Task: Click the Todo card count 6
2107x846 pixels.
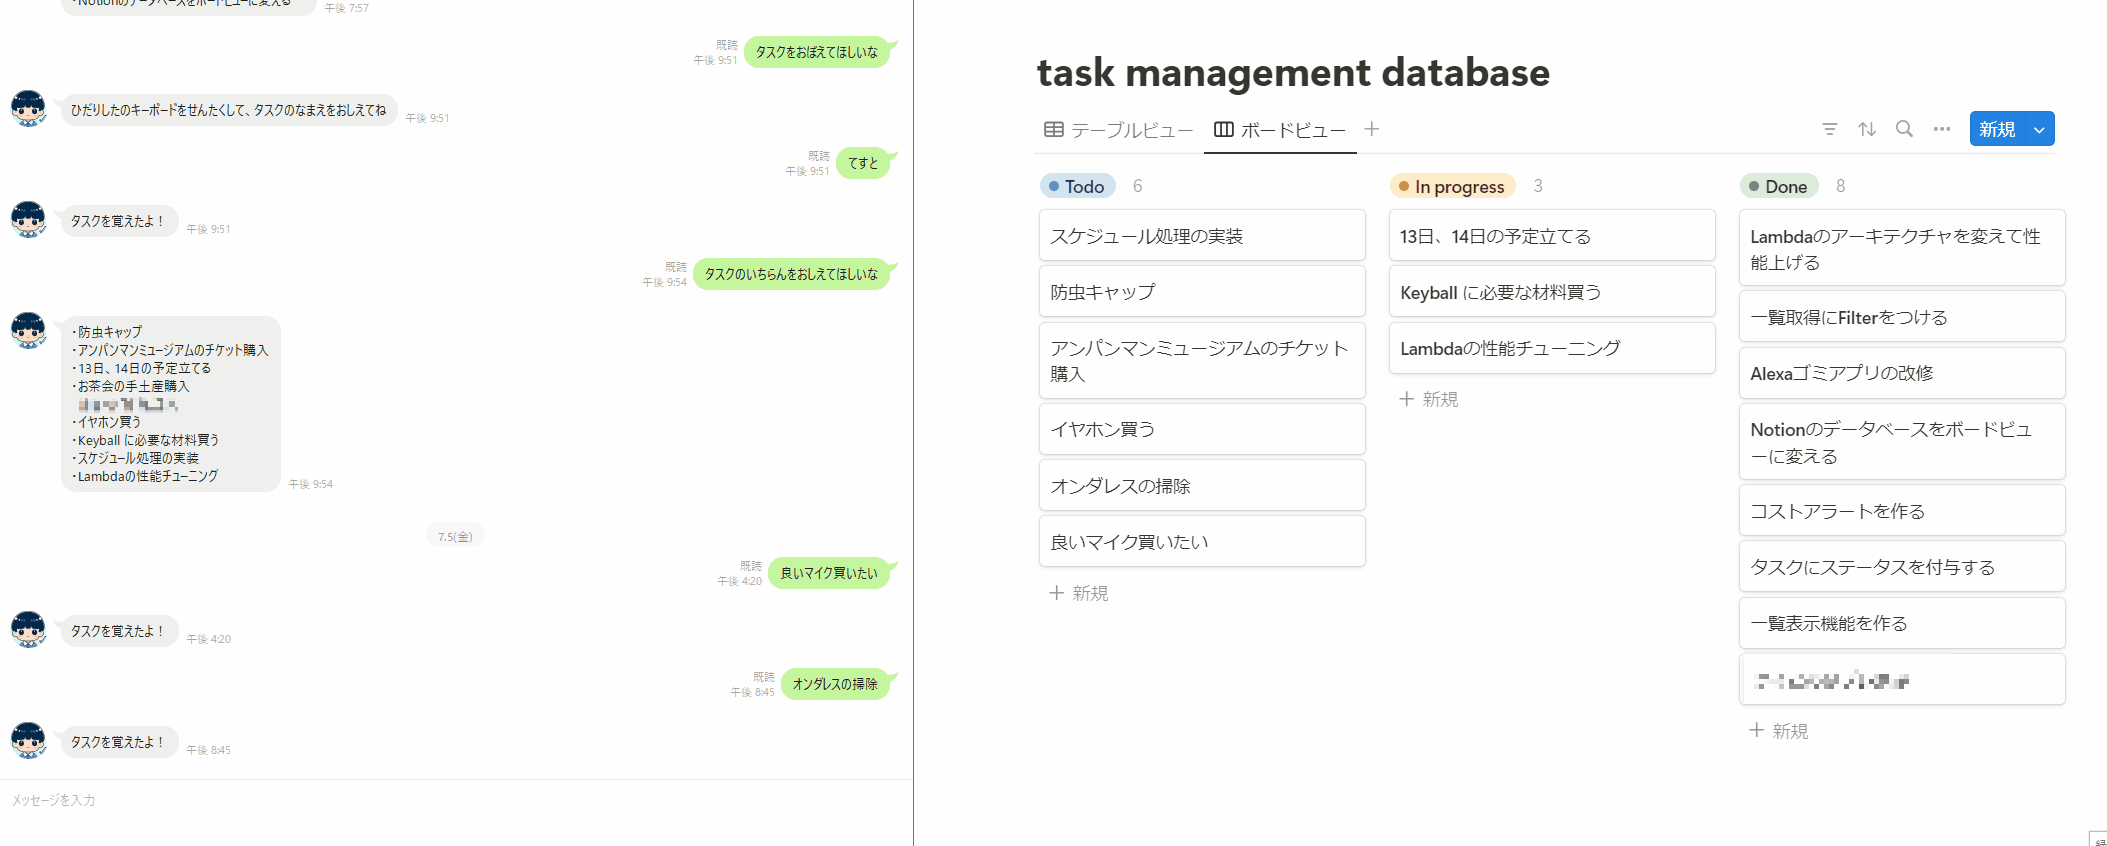Action: [x=1138, y=186]
